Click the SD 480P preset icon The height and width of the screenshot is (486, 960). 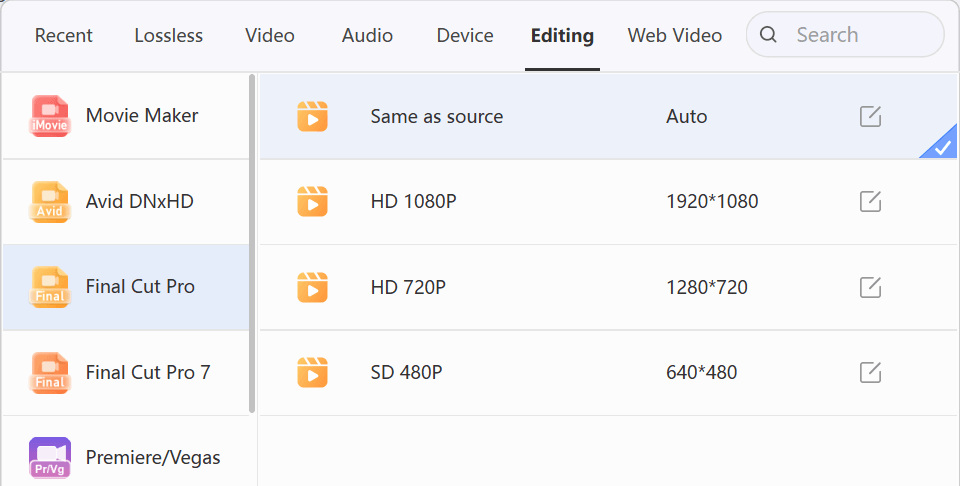312,372
